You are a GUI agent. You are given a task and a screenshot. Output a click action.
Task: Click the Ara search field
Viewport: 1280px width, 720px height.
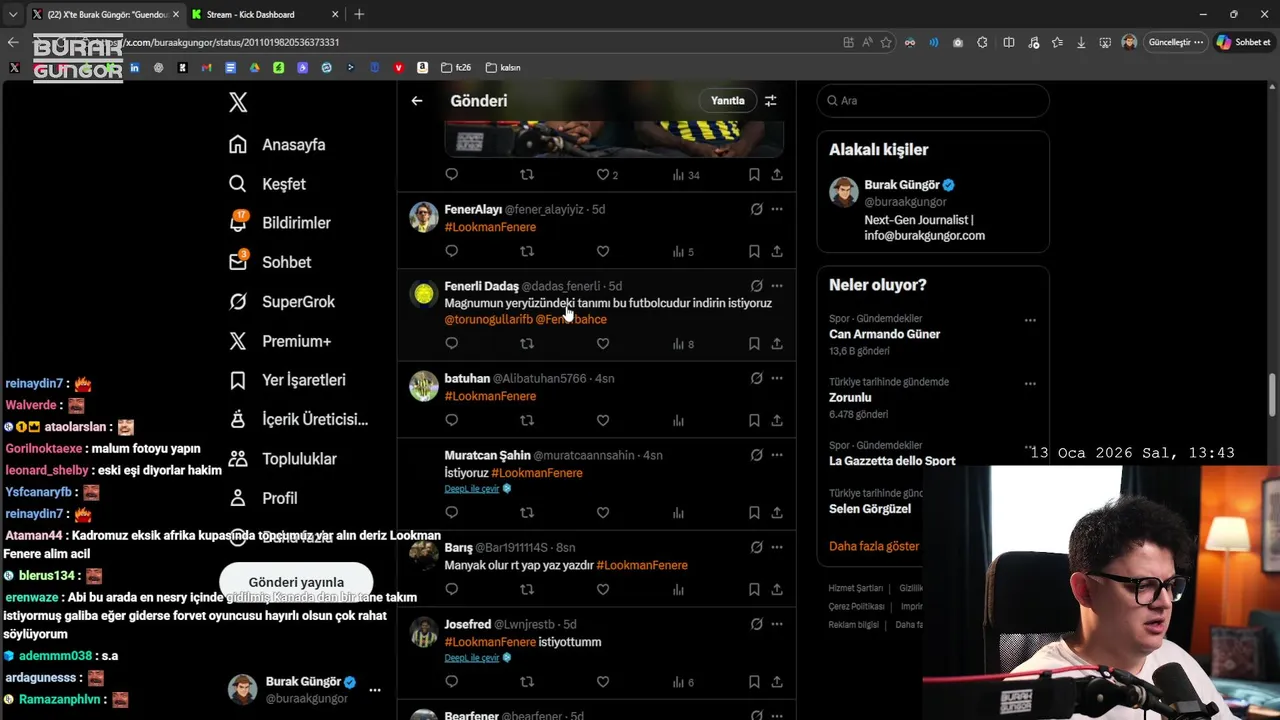coord(933,101)
